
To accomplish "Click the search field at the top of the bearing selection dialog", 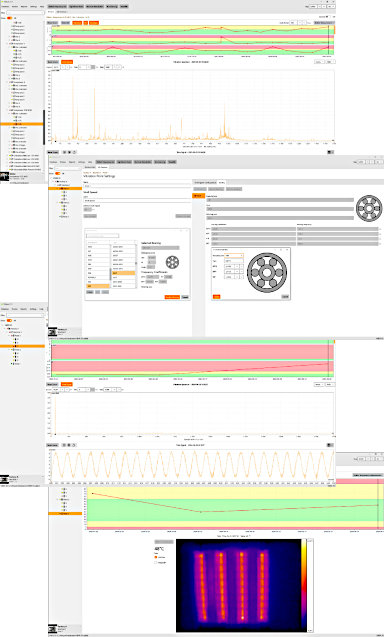I will (102, 236).
